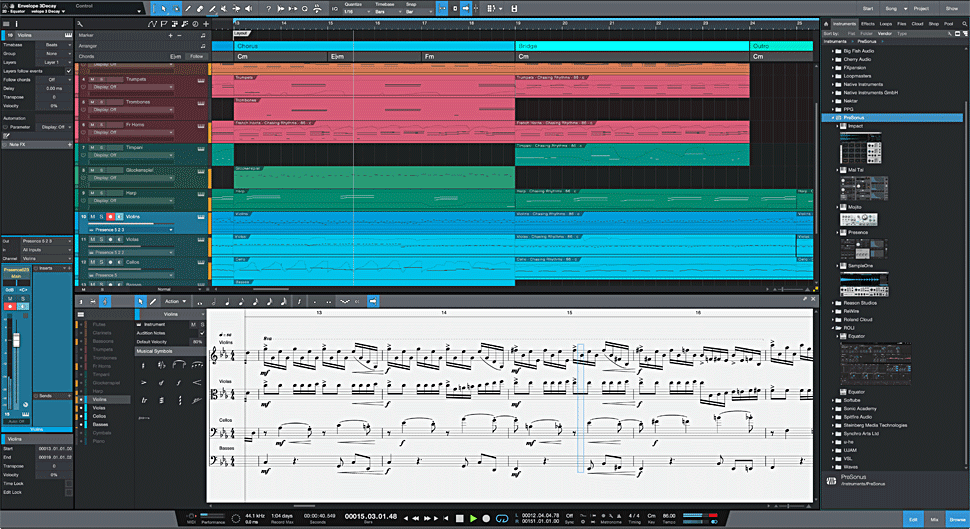Screen dimensions: 970x529
Task: Expand the Native Instruments folder
Action: (833, 84)
